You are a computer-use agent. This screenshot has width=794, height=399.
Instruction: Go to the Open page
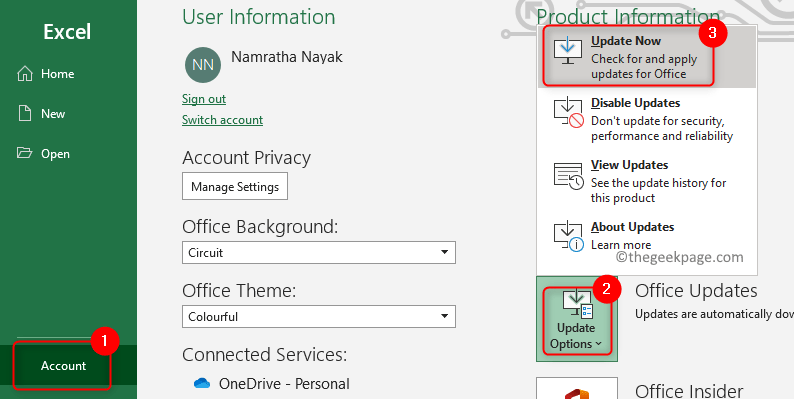click(x=68, y=153)
